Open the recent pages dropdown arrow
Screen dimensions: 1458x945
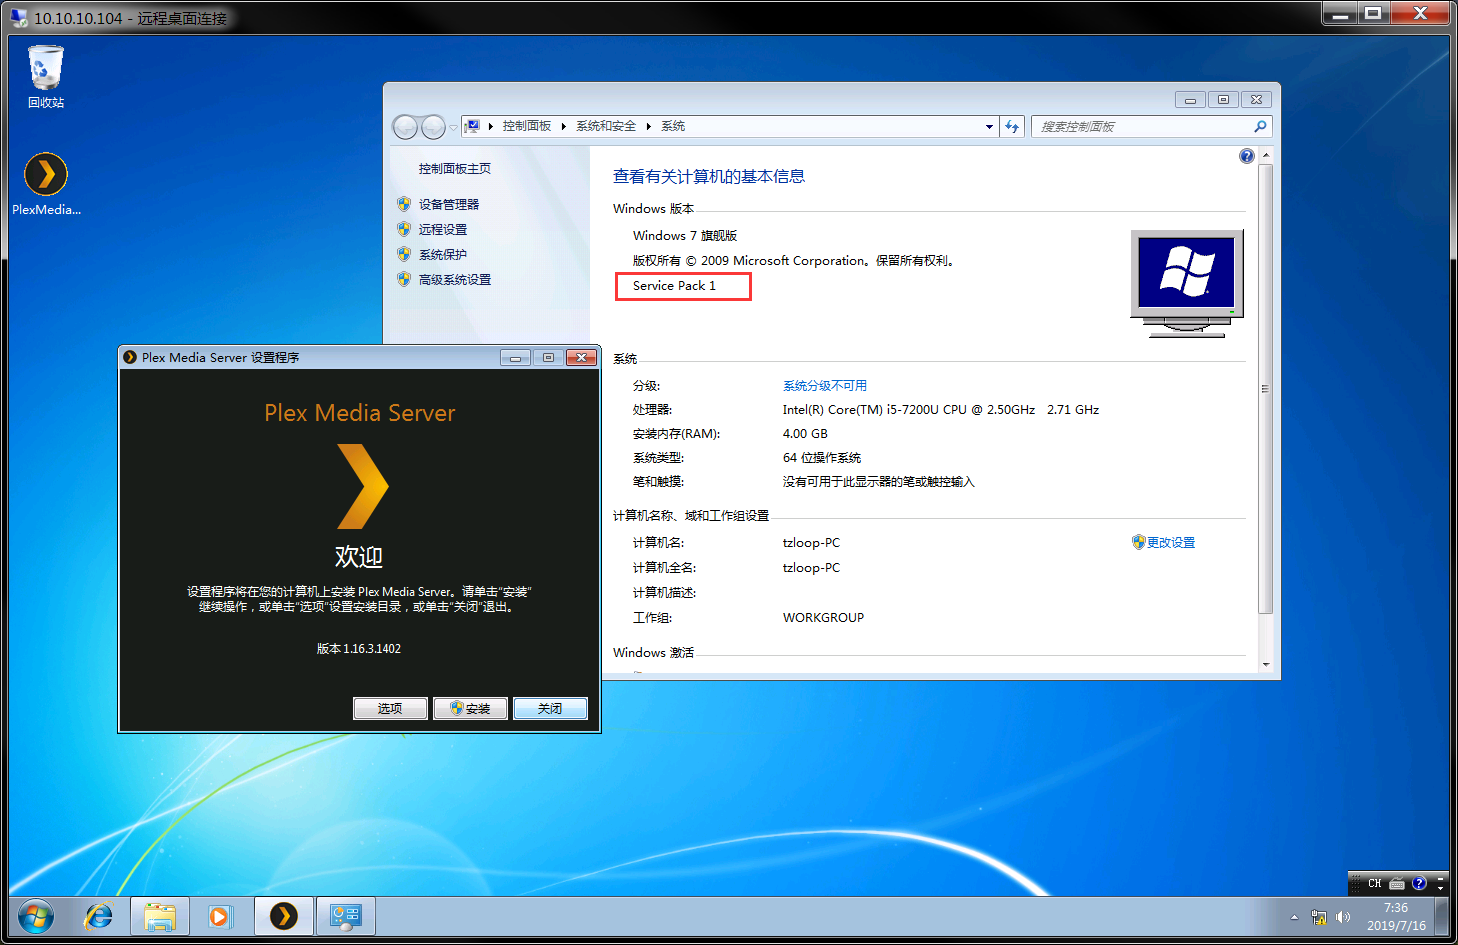coord(453,127)
